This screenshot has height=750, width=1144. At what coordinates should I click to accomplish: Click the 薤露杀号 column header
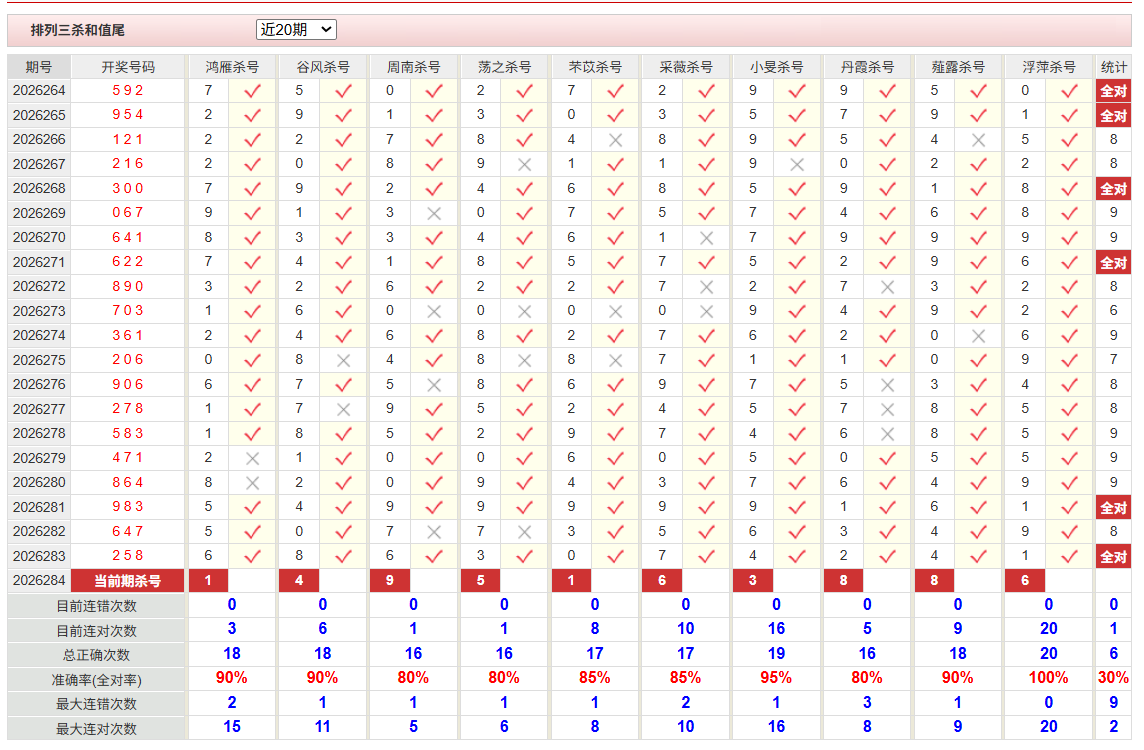click(x=958, y=67)
